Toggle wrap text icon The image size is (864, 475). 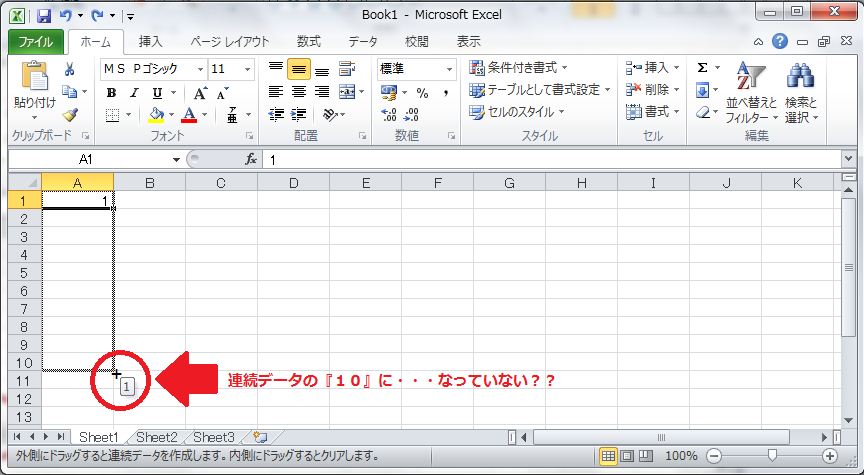[x=347, y=69]
